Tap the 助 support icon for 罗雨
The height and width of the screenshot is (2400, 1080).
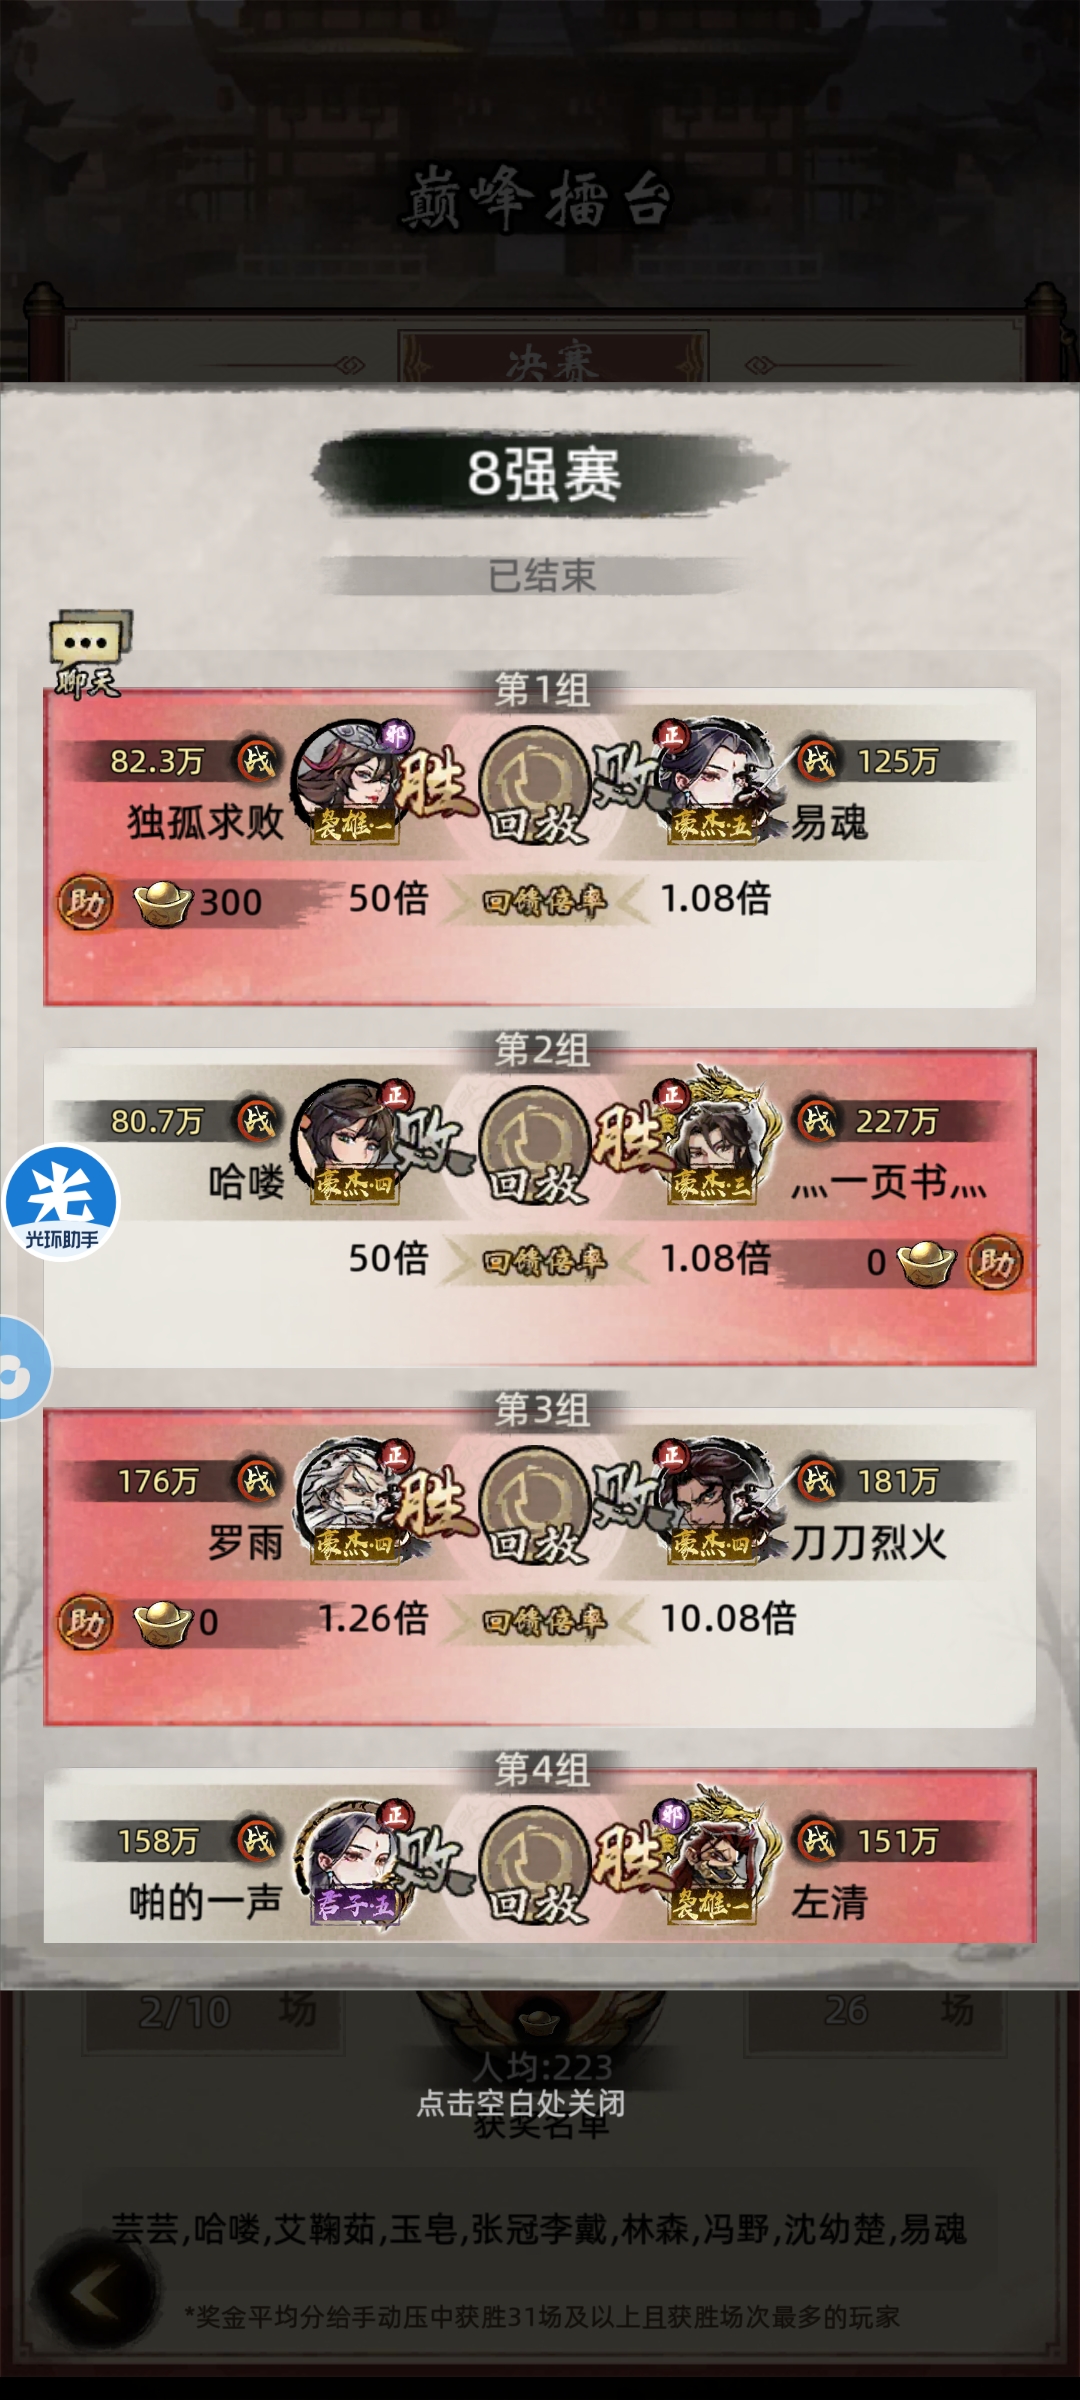pos(85,1622)
